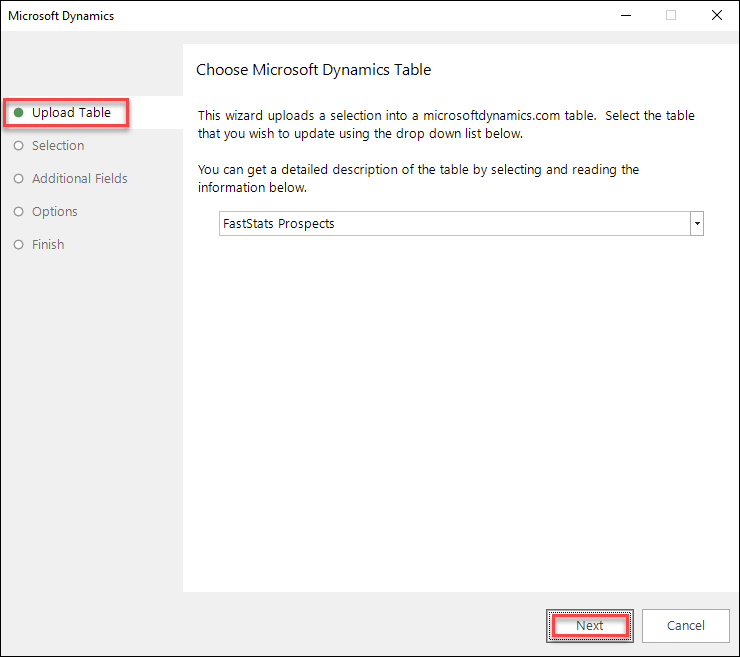This screenshot has width=740, height=657.
Task: Click the Options step circle indicator
Action: 18,211
